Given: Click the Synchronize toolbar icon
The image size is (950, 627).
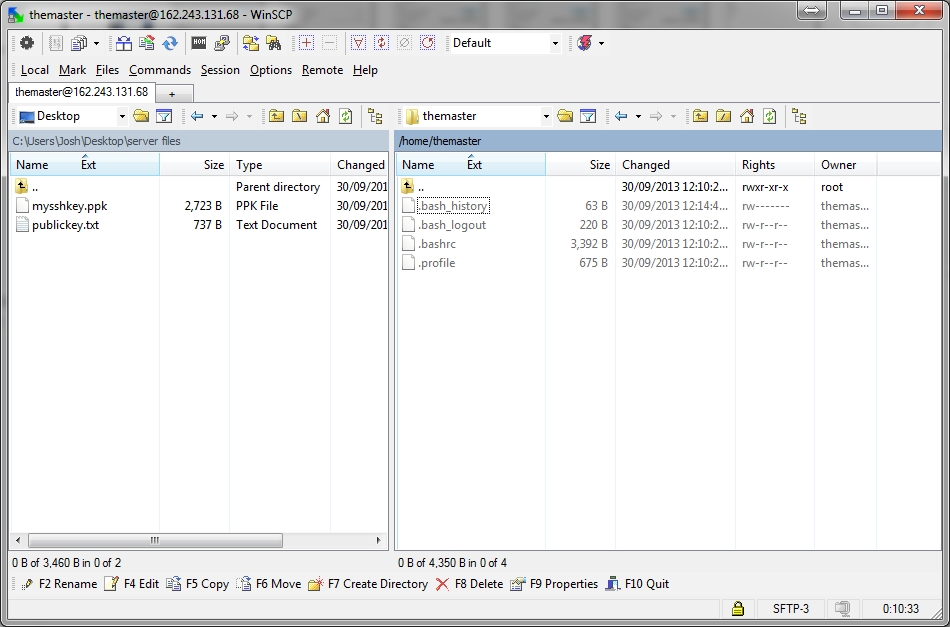Looking at the screenshot, I should click(x=170, y=43).
